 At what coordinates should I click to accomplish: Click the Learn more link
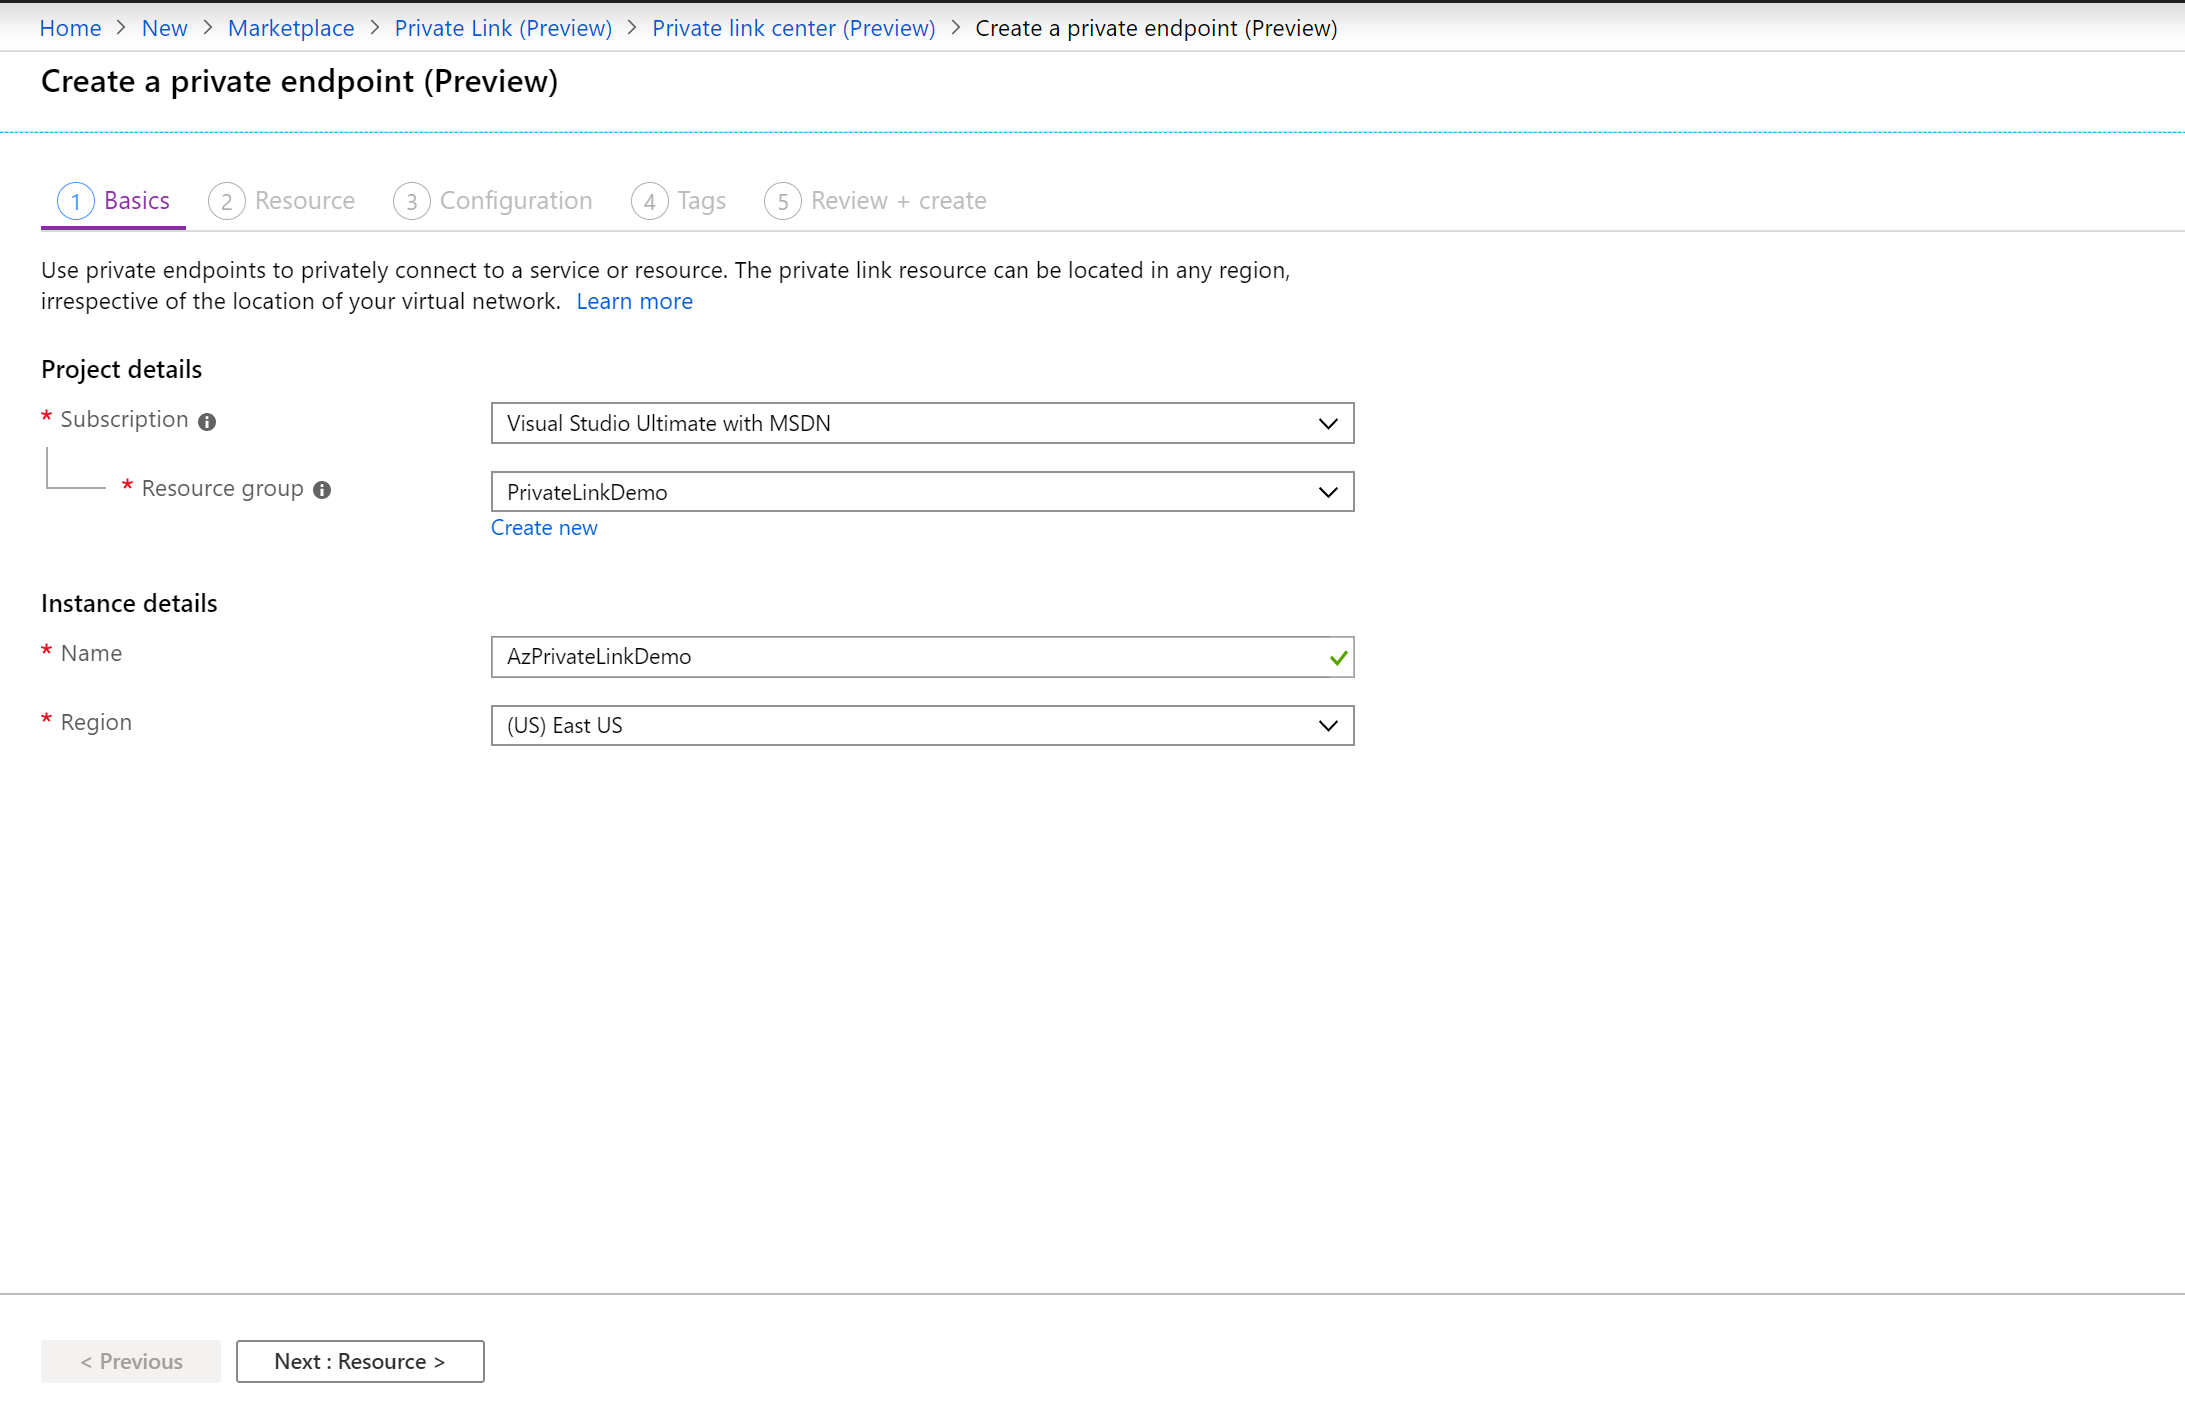coord(634,301)
